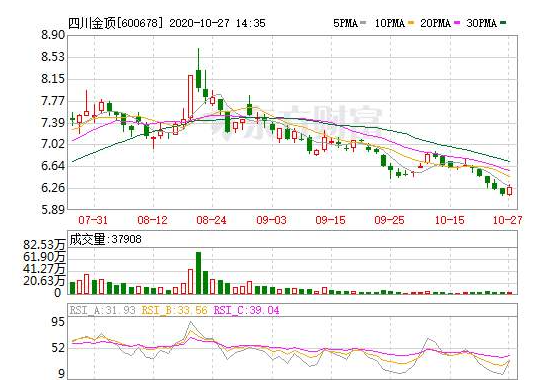
Task: Click the 08-12 date label
Action: 152,220
